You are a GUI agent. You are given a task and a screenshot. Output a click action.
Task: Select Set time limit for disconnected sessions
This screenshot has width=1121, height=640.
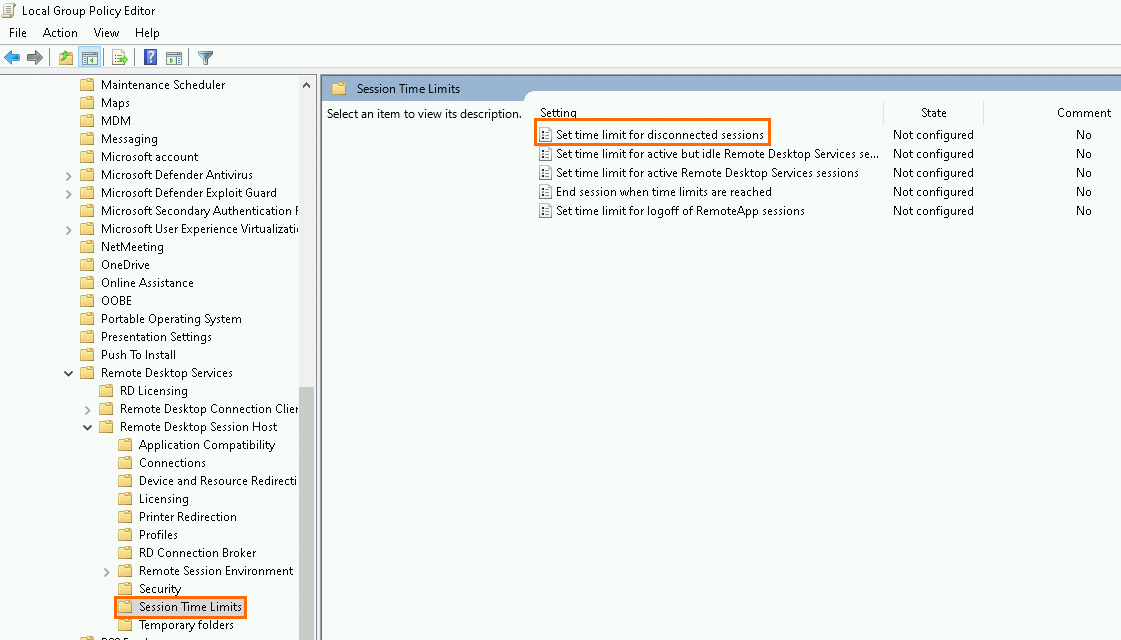[x=660, y=134]
